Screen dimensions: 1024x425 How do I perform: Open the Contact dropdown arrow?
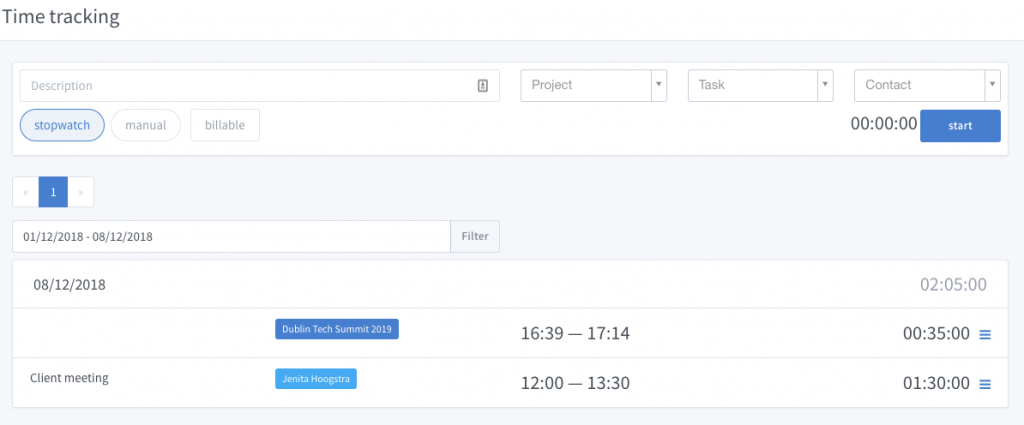(992, 86)
